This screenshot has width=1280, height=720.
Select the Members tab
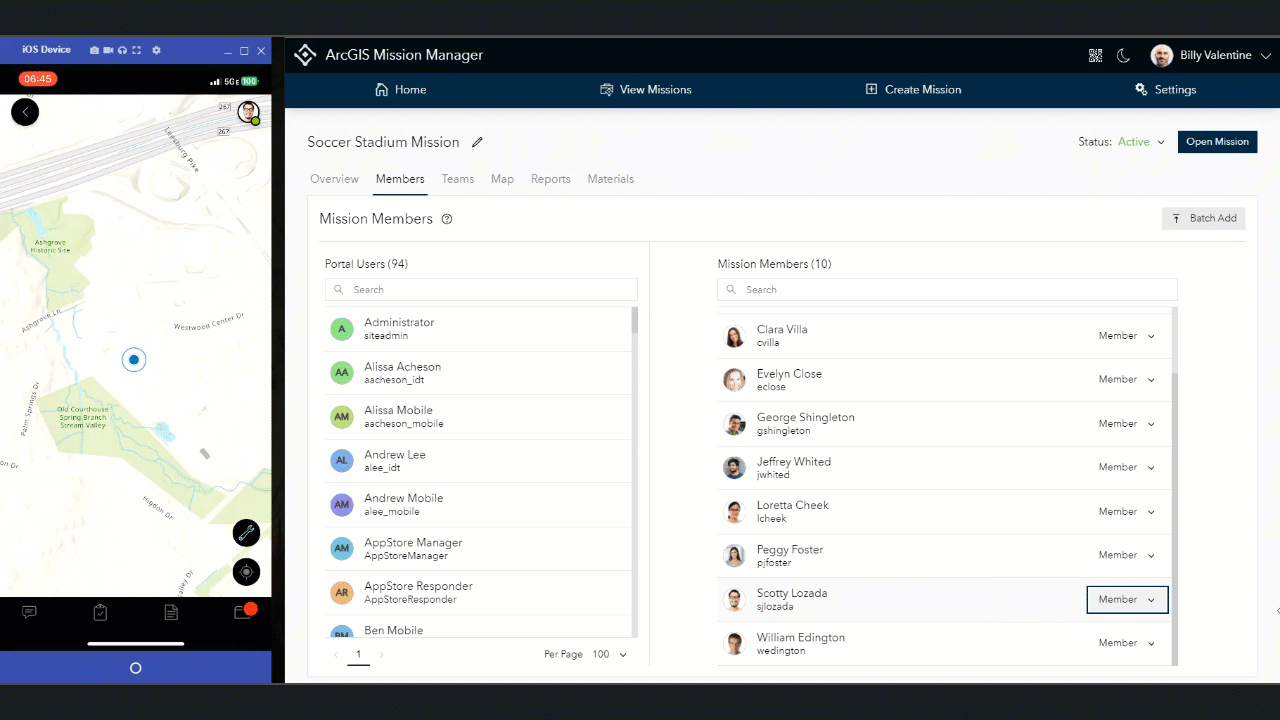[400, 179]
